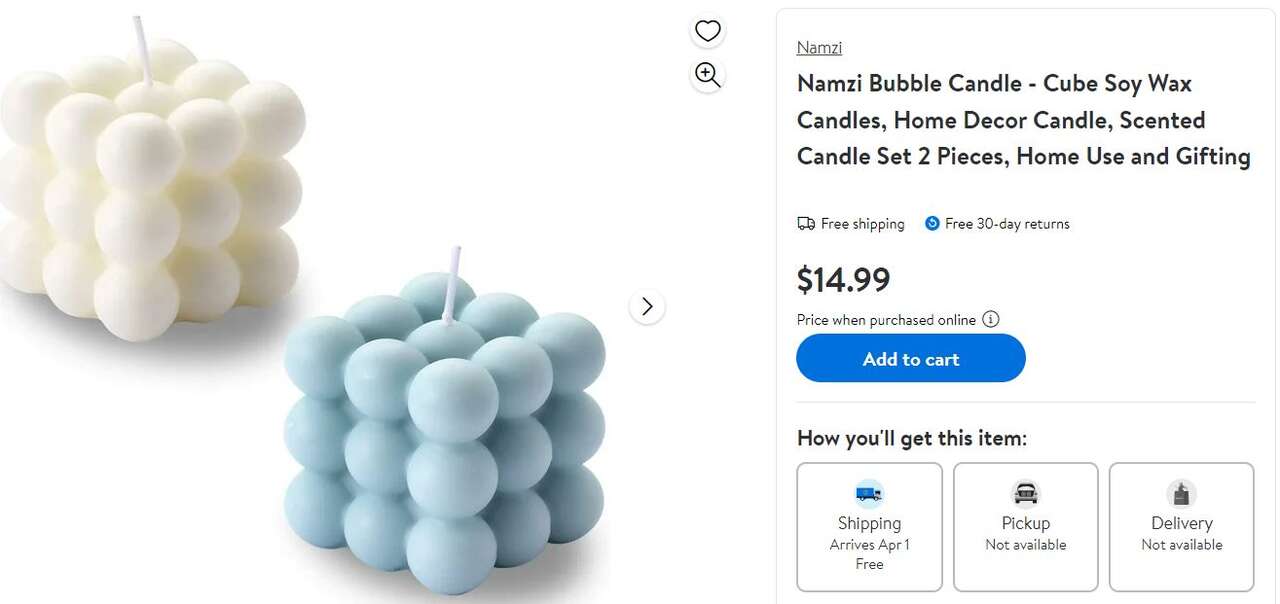
Task: Click the blue truck icon in Shipping card
Action: tap(869, 493)
